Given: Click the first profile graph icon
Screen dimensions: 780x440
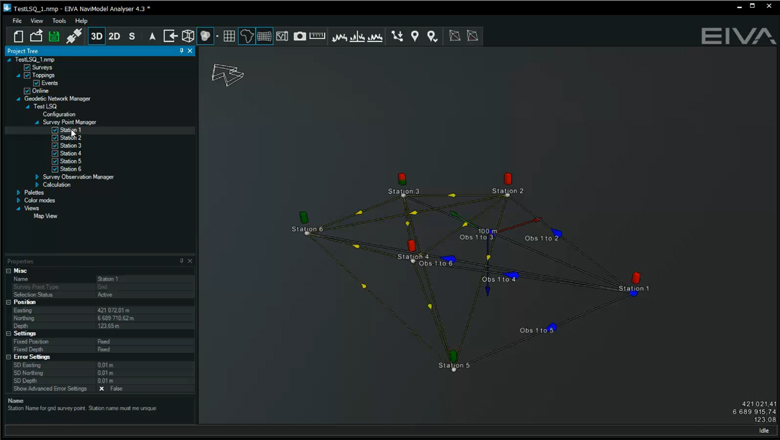Looking at the screenshot, I should [339, 36].
